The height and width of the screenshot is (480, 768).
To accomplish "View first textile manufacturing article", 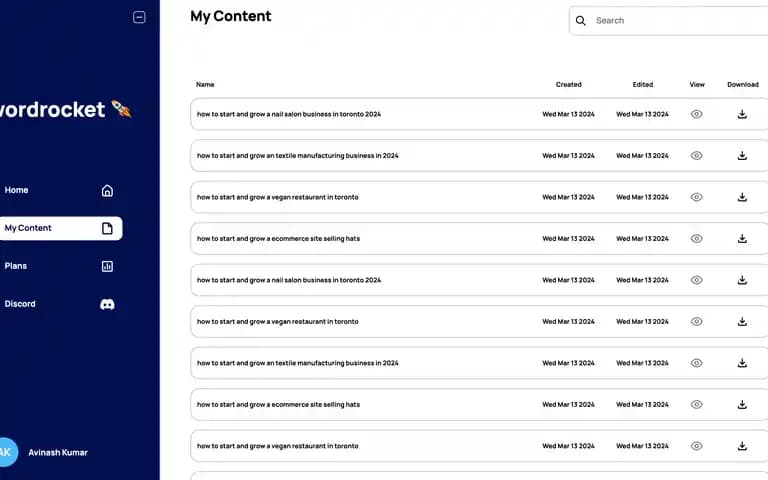I will pos(696,156).
